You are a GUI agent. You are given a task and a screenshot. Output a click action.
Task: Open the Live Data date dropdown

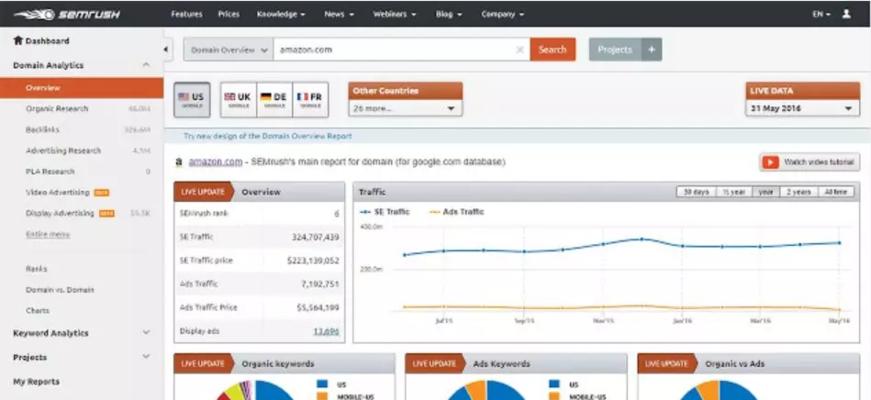(802, 108)
